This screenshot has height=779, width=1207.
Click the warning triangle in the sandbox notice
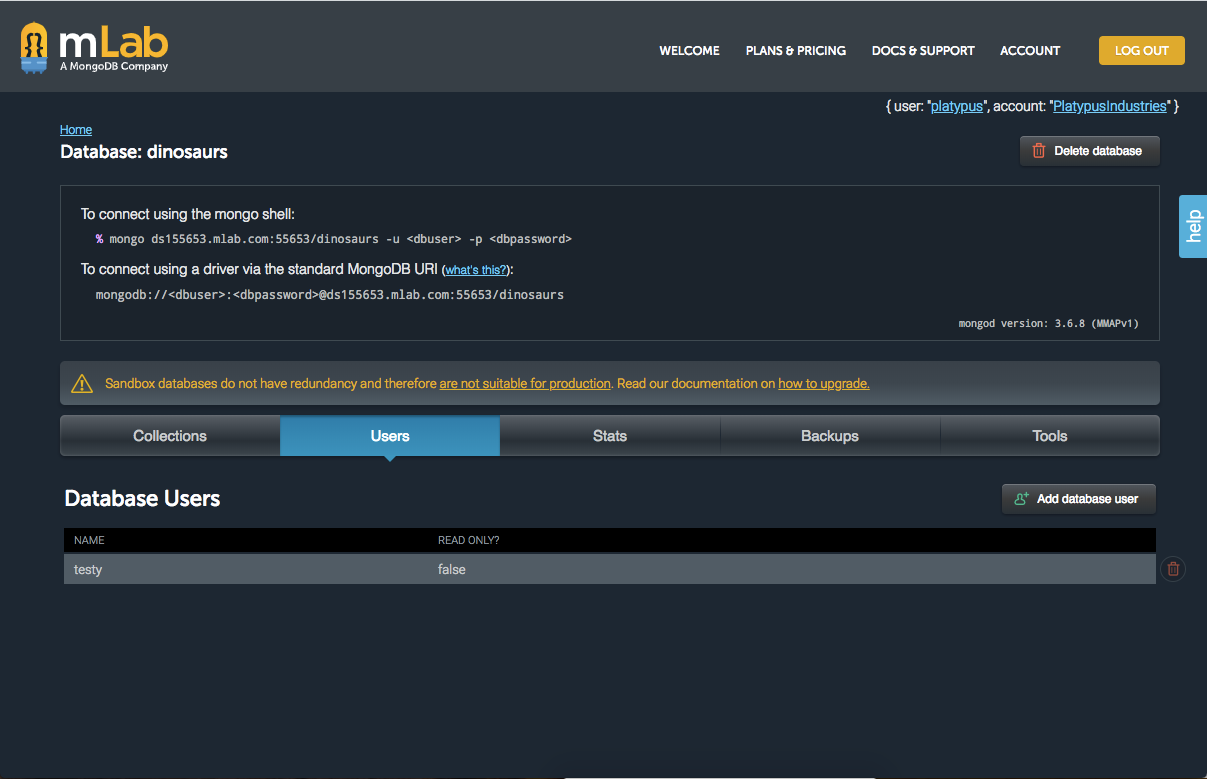tap(82, 382)
